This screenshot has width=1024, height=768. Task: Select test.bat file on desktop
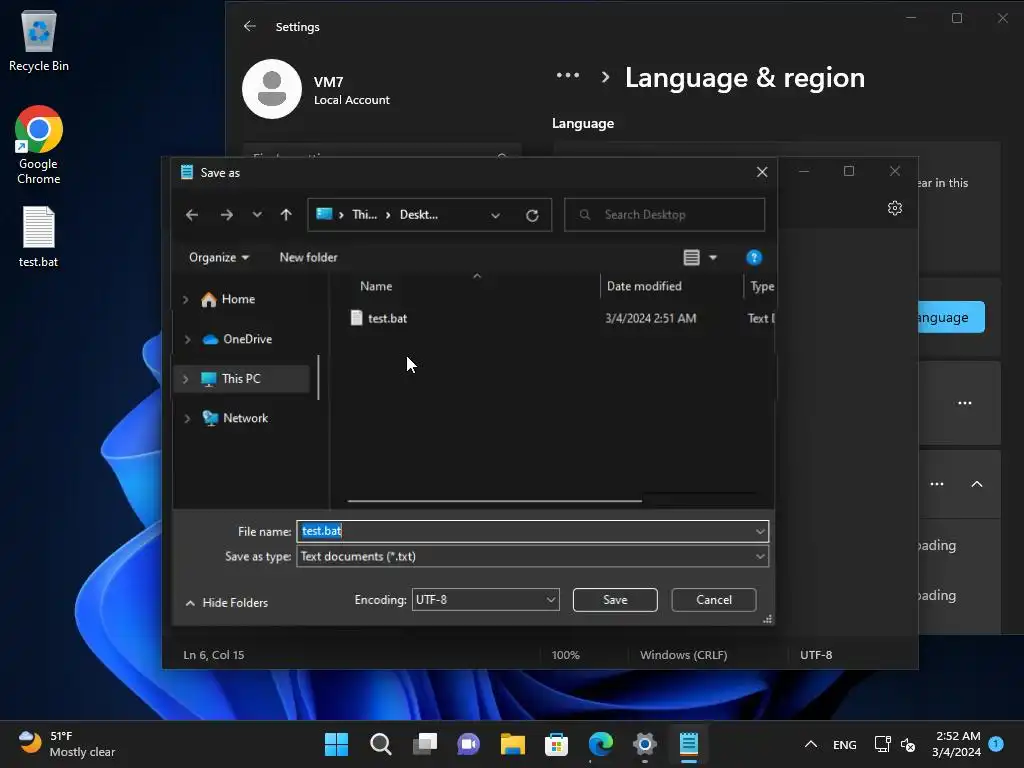click(39, 236)
